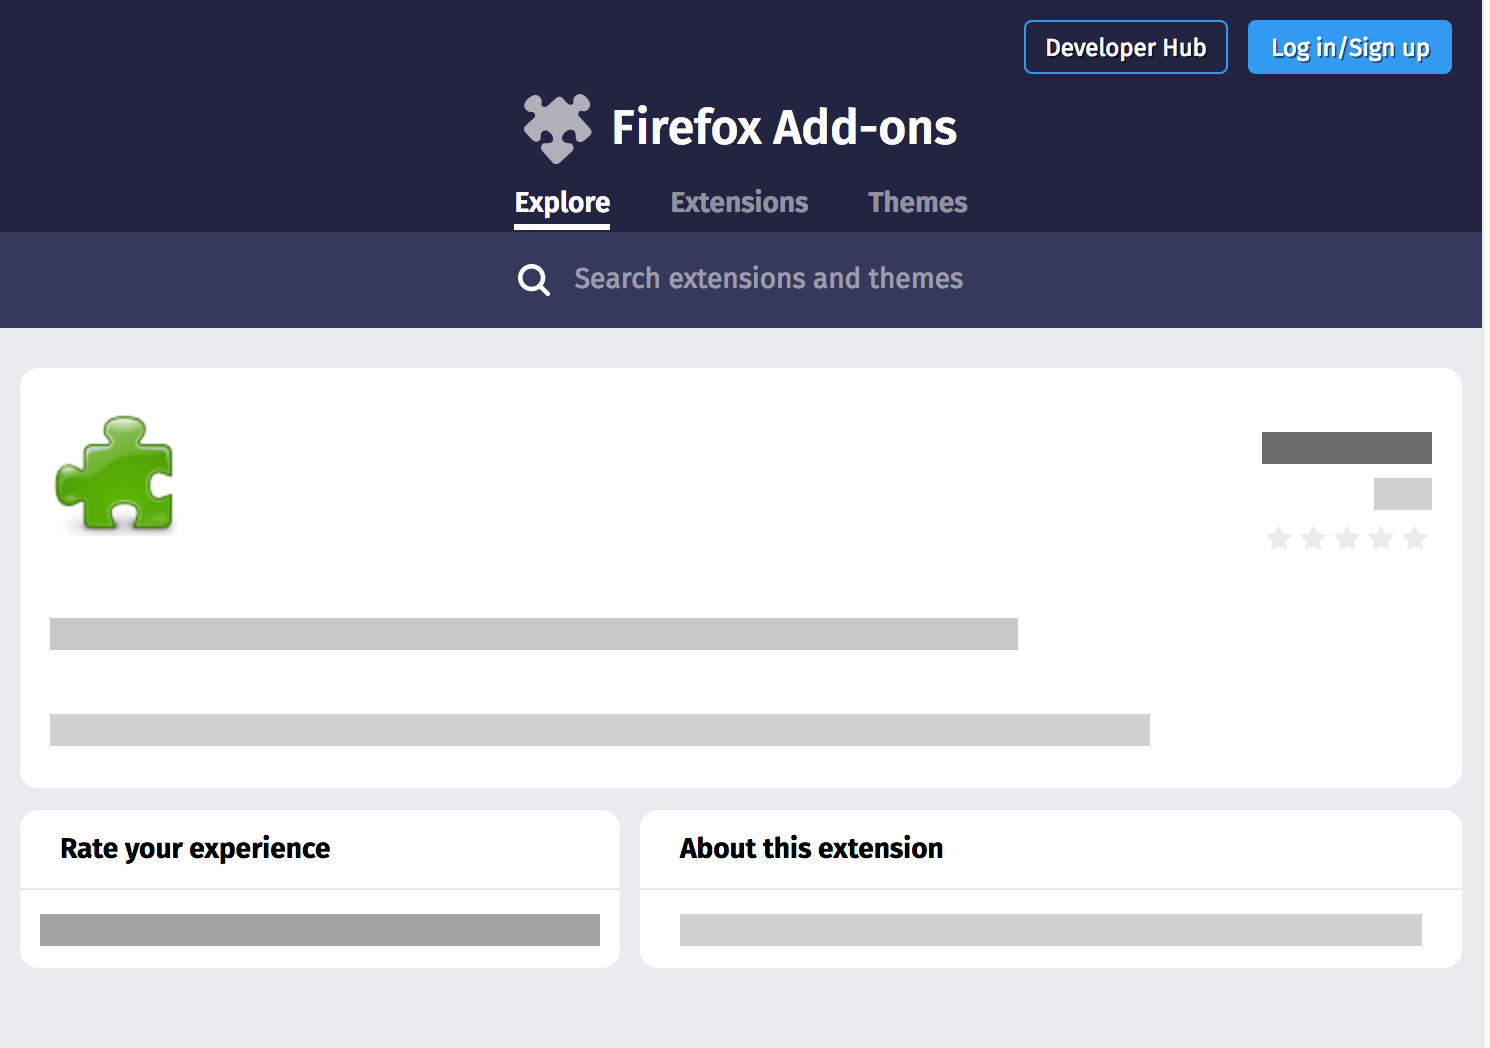This screenshot has height=1048, width=1490.
Task: Switch to the Themes tab
Action: pos(917,202)
